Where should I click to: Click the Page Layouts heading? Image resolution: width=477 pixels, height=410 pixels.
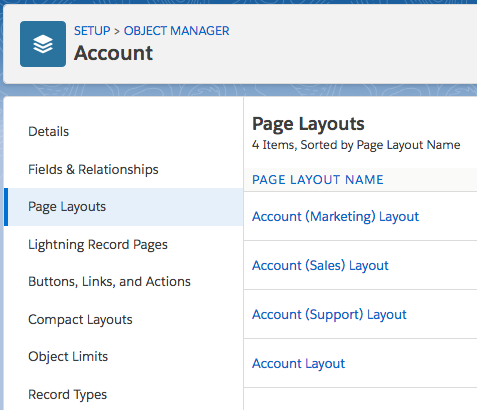click(x=308, y=124)
